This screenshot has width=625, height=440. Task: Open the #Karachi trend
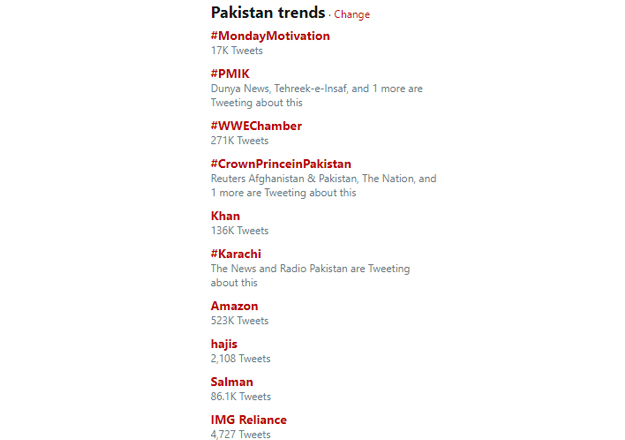pyautogui.click(x=237, y=254)
